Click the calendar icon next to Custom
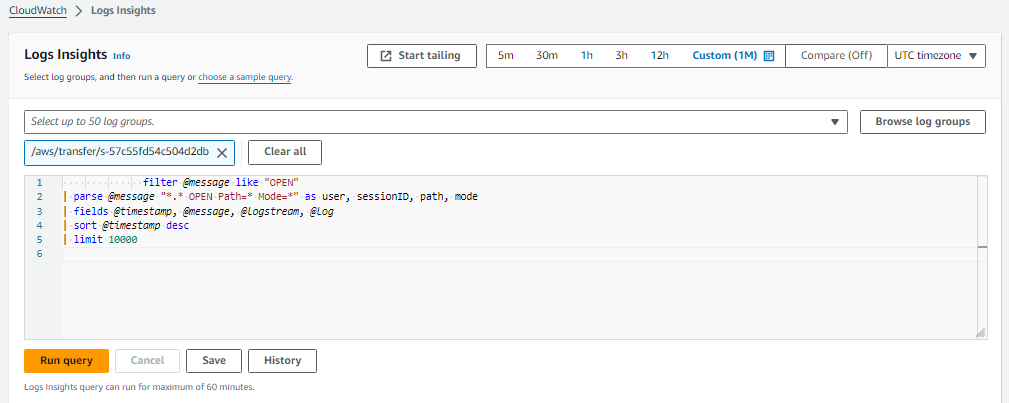 [x=768, y=56]
